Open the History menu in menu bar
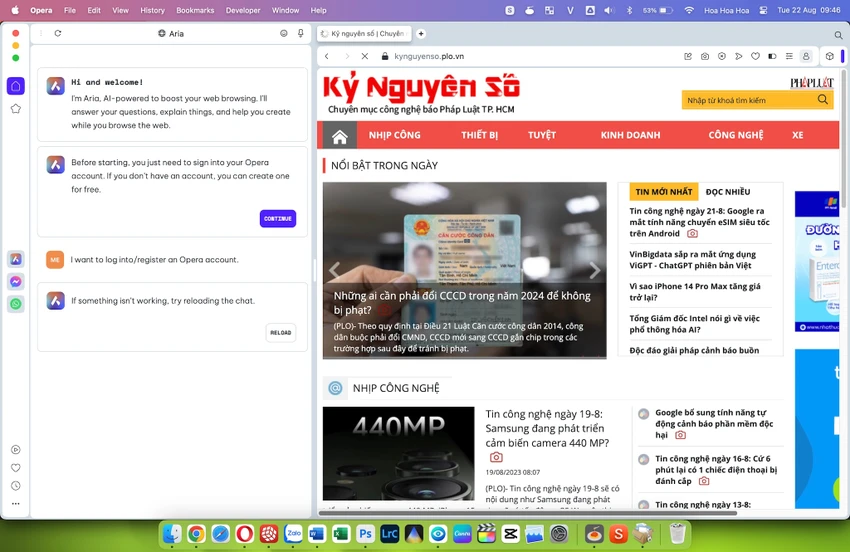Image resolution: width=850 pixels, height=552 pixels. click(152, 10)
